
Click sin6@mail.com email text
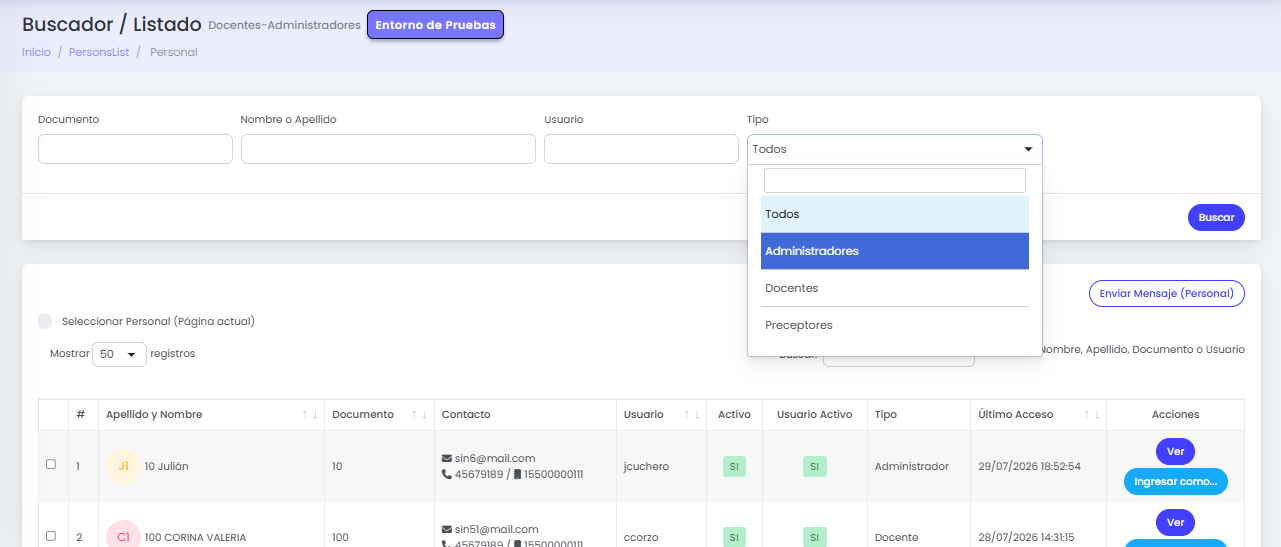(x=495, y=459)
